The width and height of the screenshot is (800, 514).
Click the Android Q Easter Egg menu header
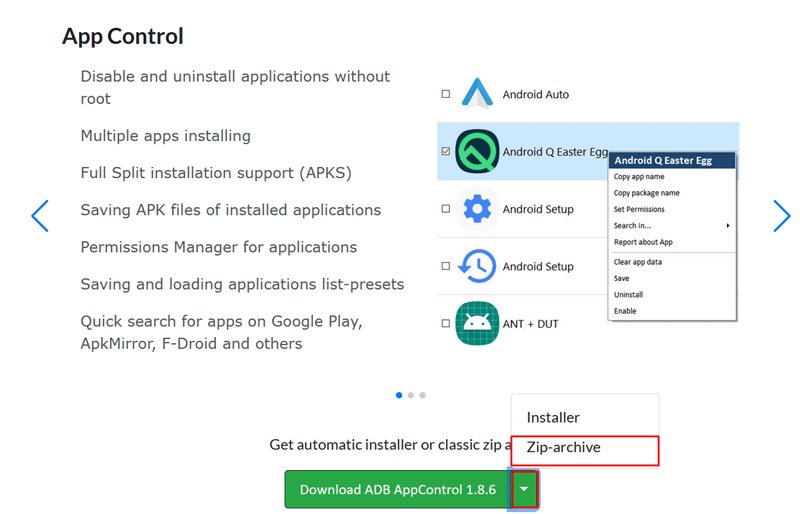672,160
